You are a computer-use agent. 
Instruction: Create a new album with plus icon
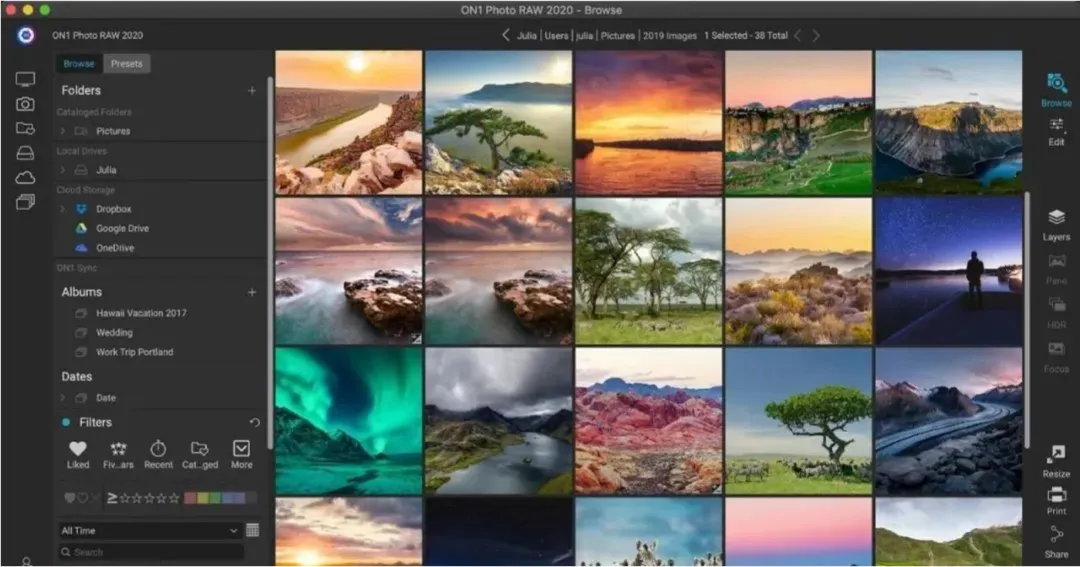tap(252, 292)
